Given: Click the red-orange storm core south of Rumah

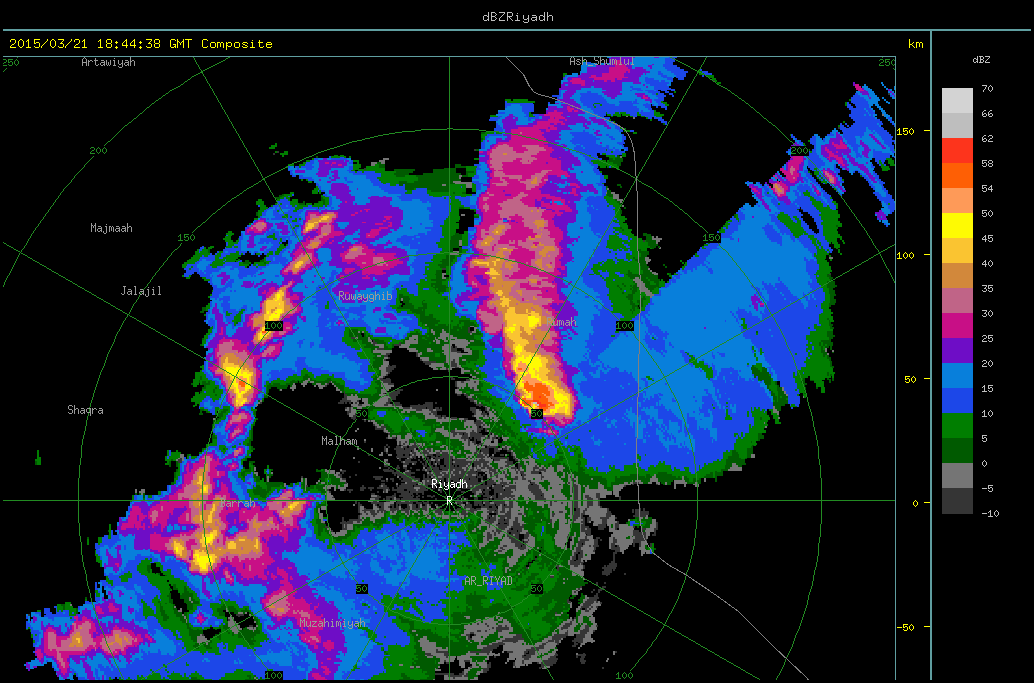Looking at the screenshot, I should (x=541, y=394).
